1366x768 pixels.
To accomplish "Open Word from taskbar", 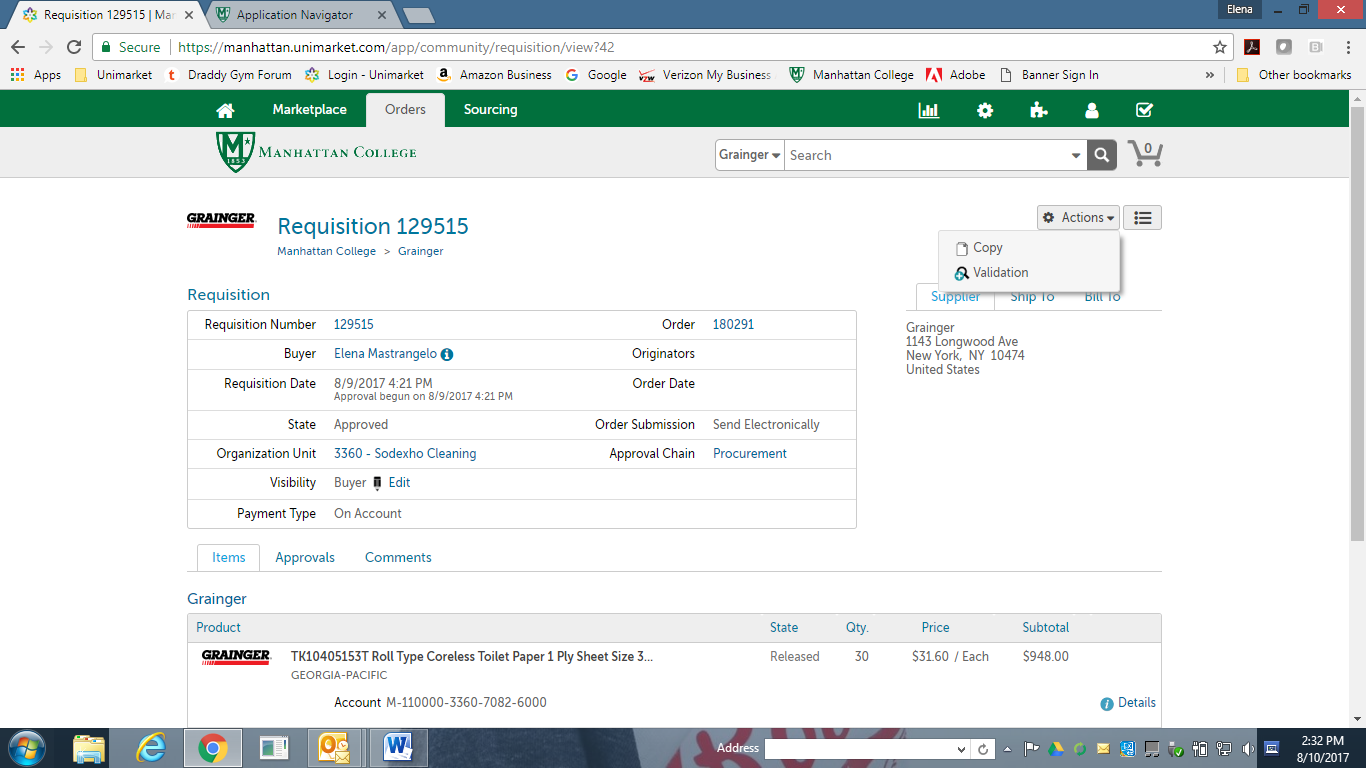I will point(398,748).
